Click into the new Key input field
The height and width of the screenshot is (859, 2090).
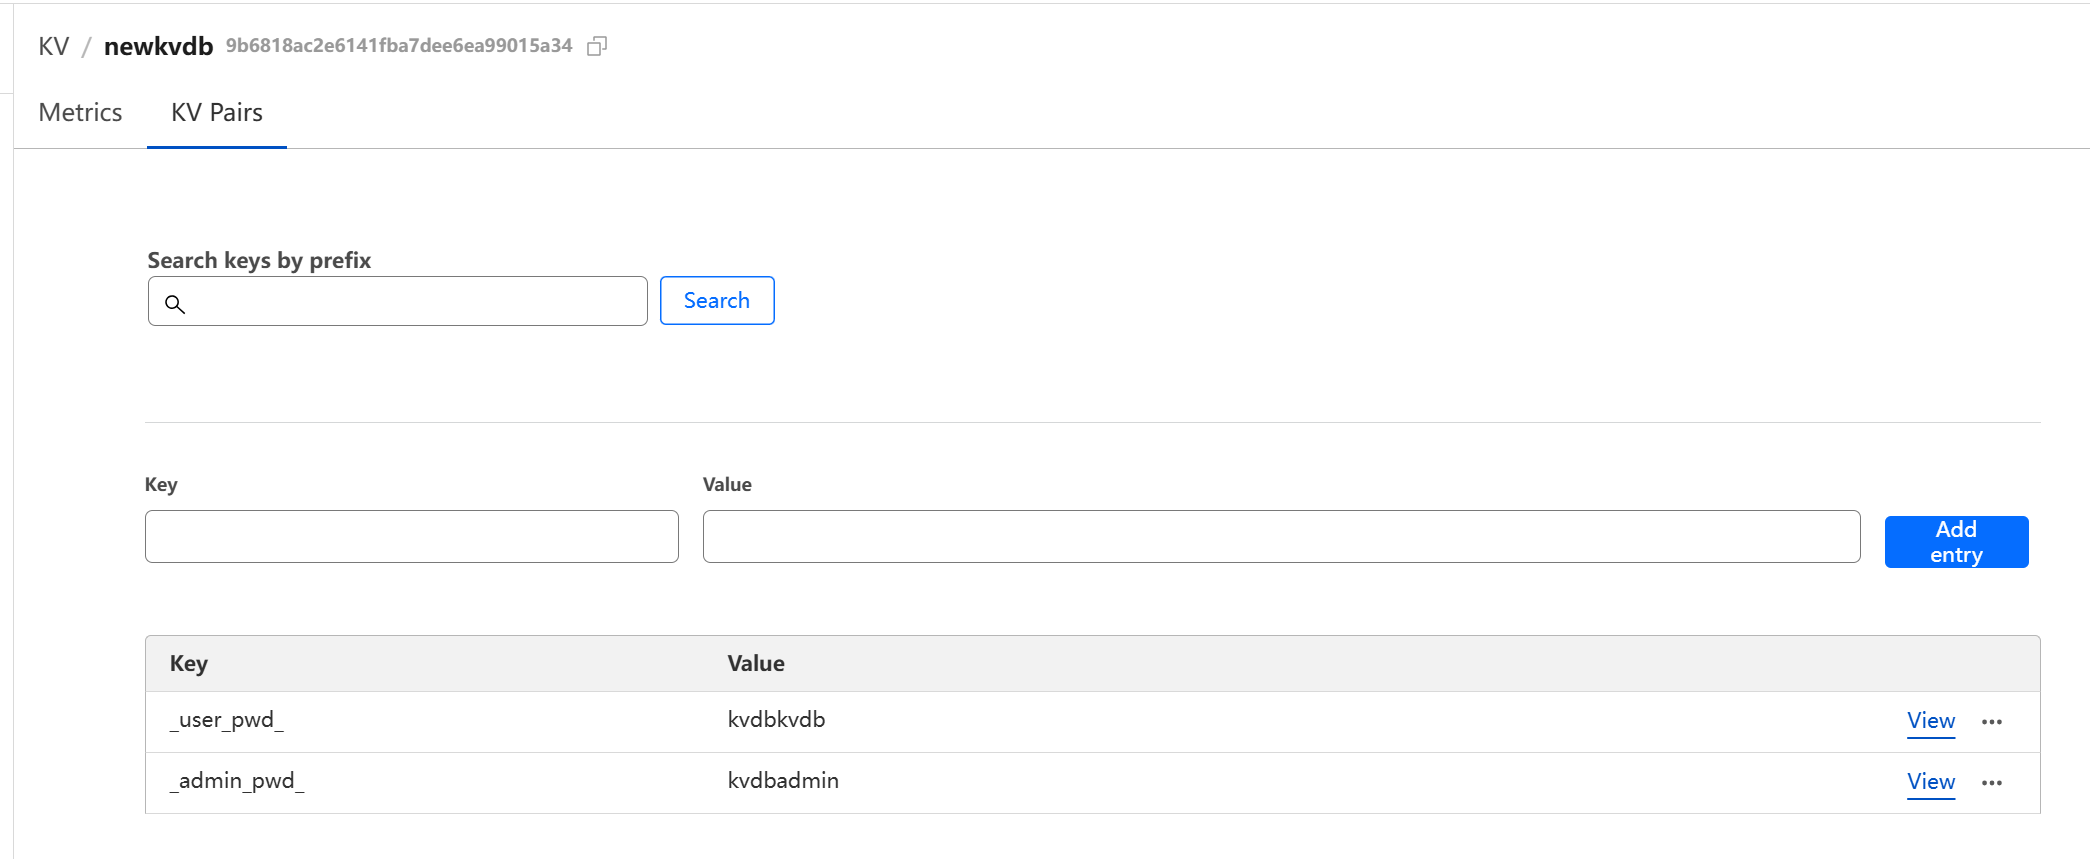tap(411, 537)
